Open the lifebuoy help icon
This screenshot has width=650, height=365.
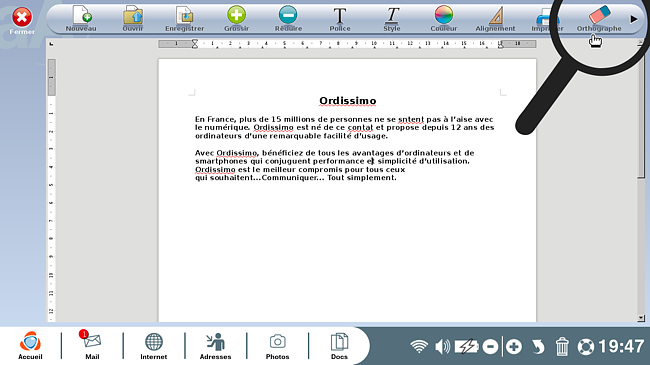coord(586,347)
